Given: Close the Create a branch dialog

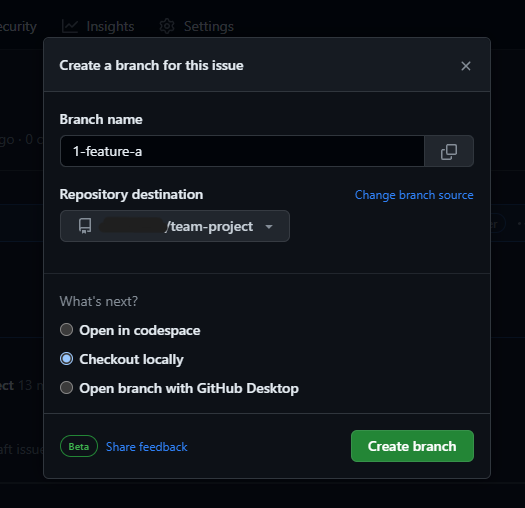Looking at the screenshot, I should [466, 66].
